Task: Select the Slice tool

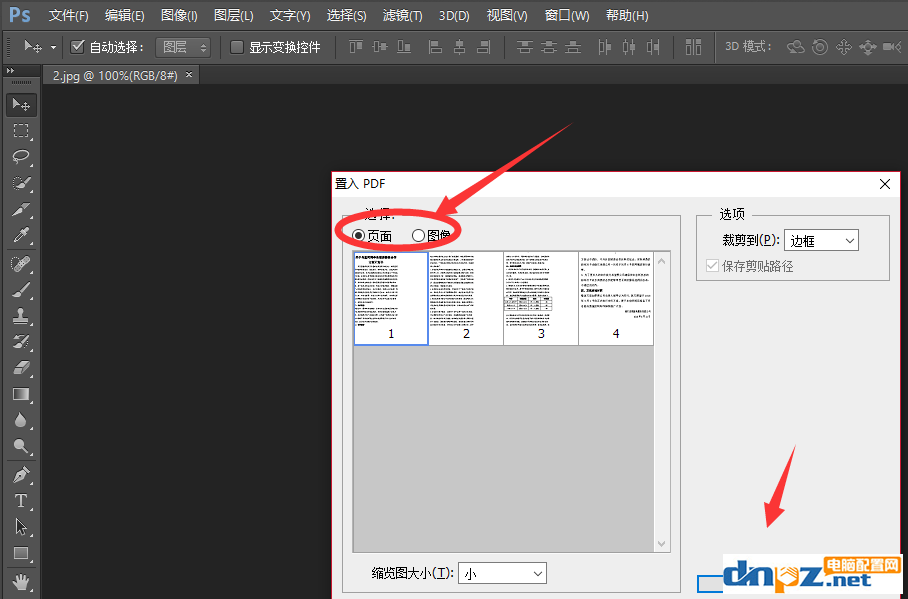Action: point(21,209)
